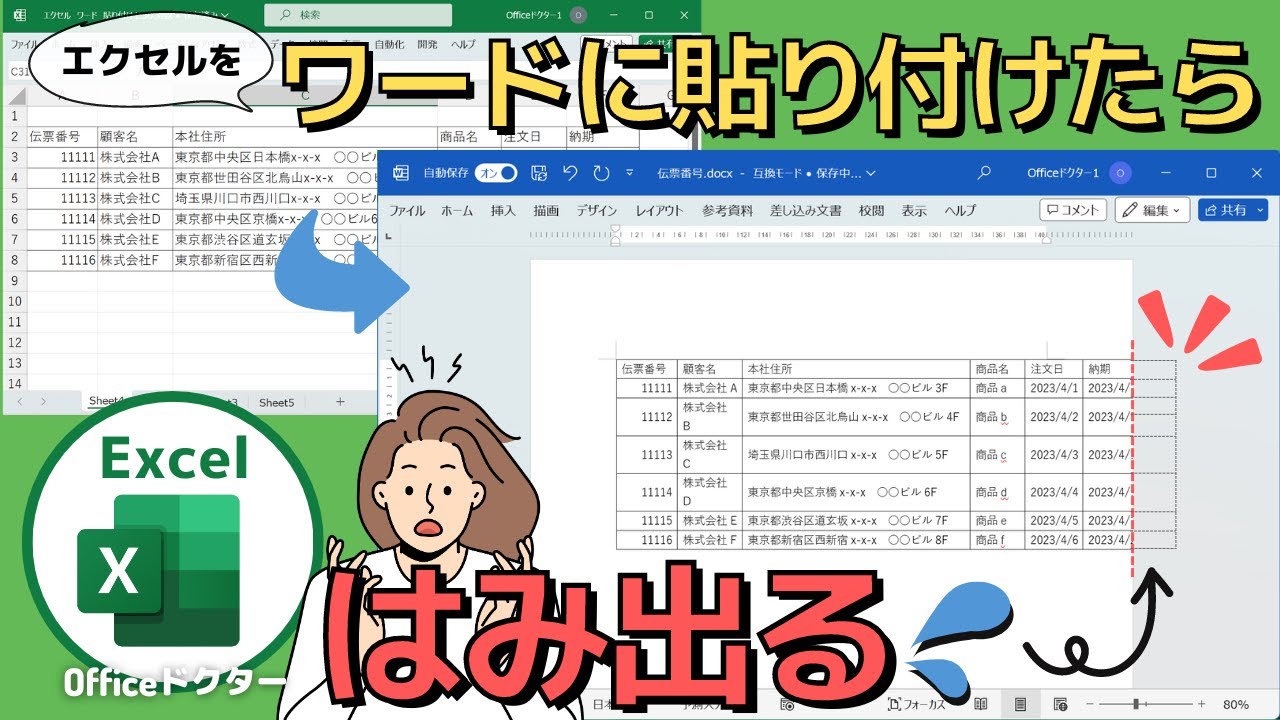Switch to the レイアウト tab in Word
Viewport: 1280px width, 720px height.
(659, 211)
